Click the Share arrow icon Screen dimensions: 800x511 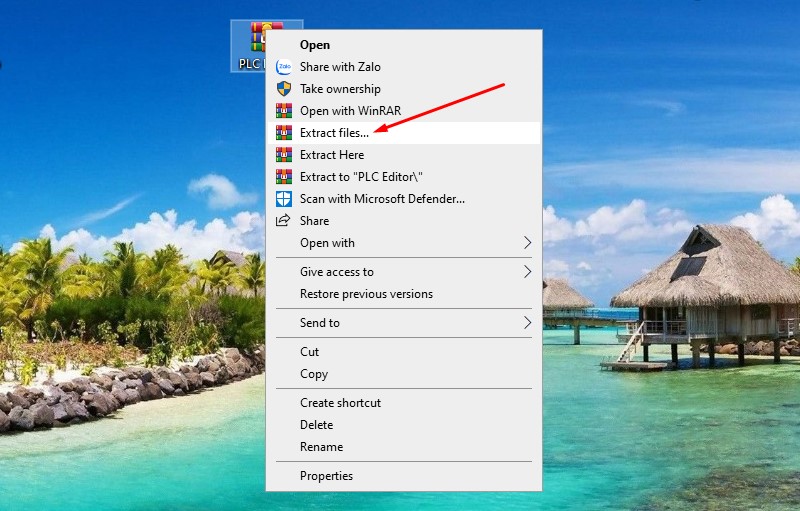click(283, 220)
